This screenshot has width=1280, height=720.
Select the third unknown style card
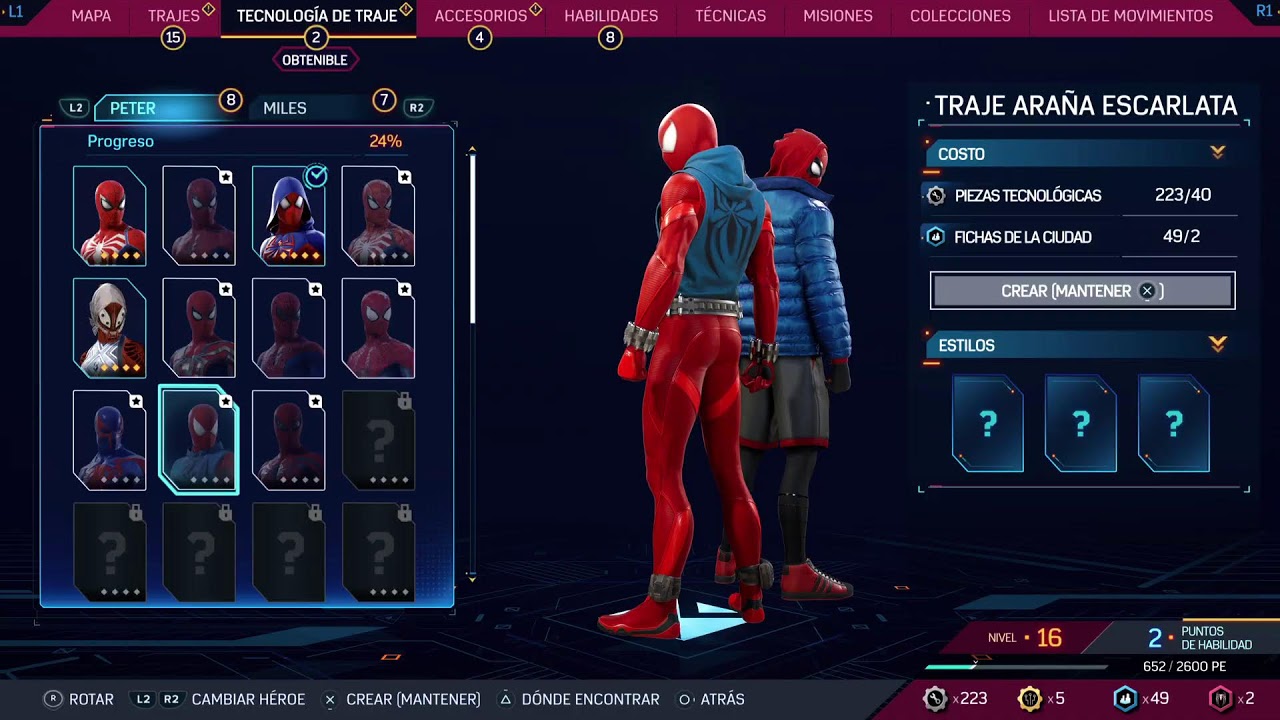pyautogui.click(x=1174, y=423)
